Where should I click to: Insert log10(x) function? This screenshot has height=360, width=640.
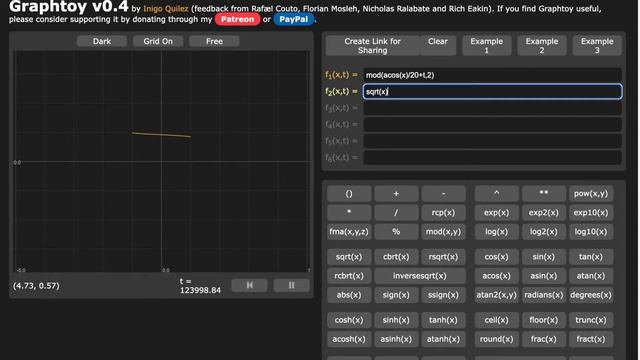point(591,232)
